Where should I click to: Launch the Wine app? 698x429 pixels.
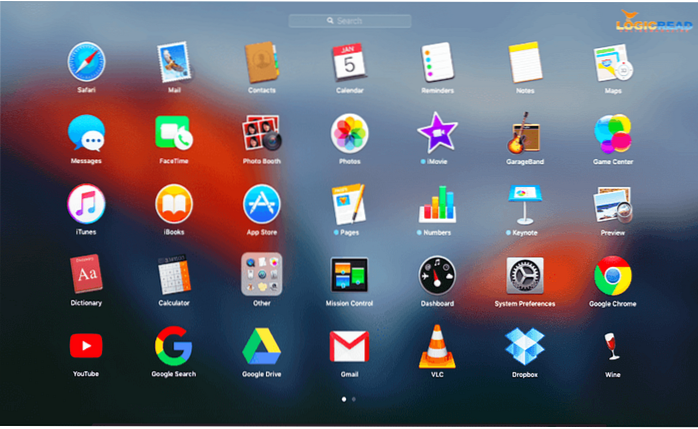pyautogui.click(x=612, y=346)
